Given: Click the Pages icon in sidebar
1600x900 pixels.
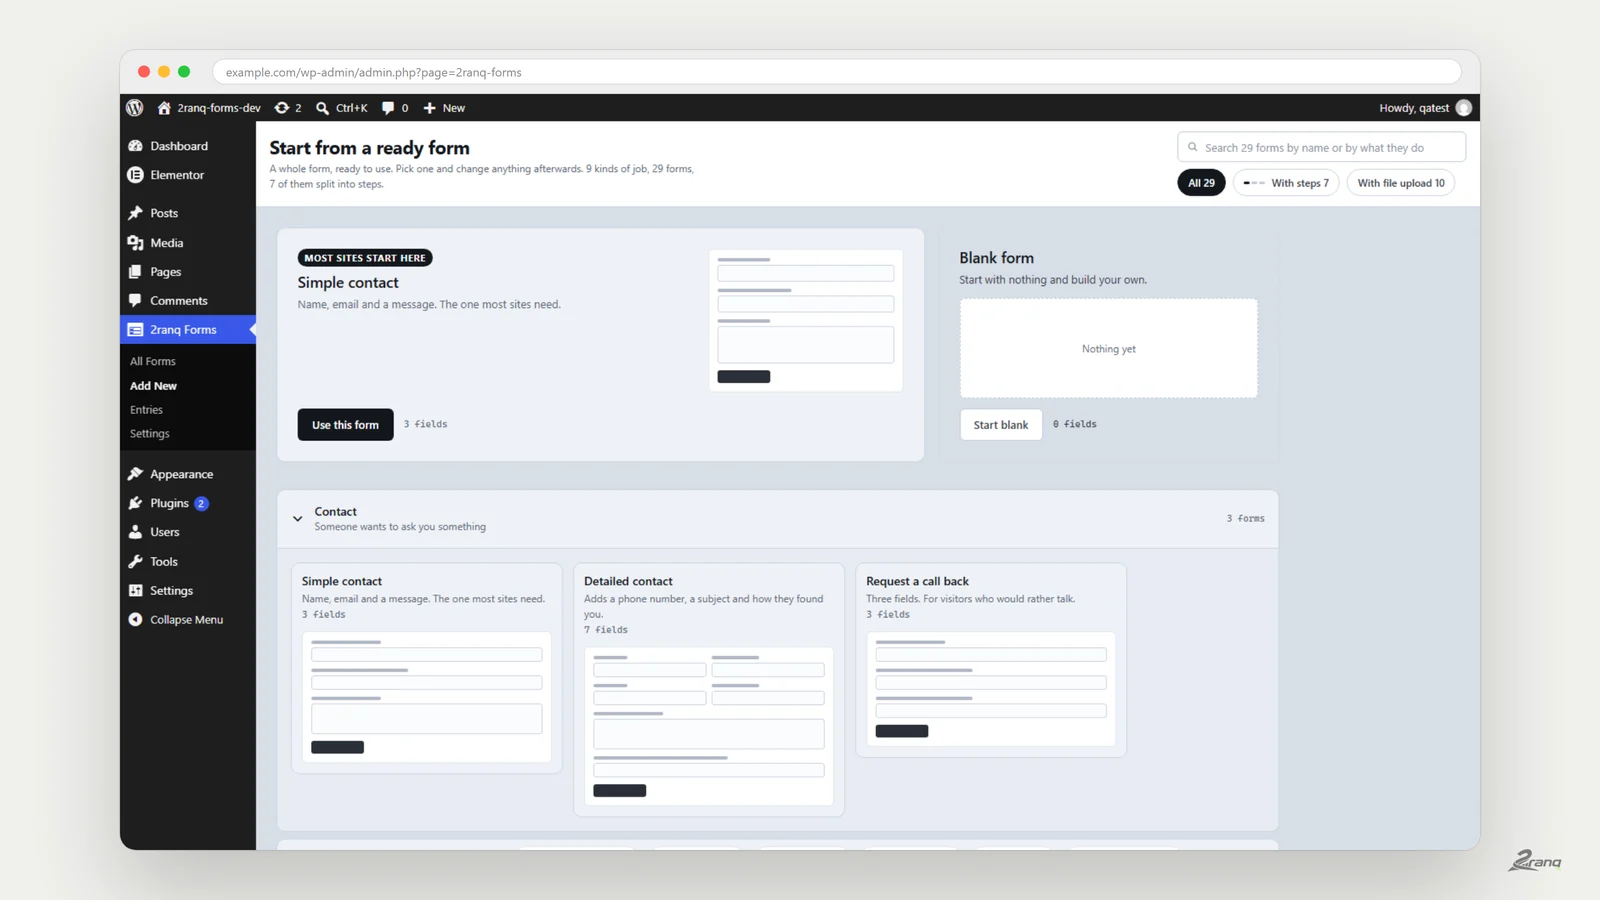Looking at the screenshot, I should tap(136, 272).
